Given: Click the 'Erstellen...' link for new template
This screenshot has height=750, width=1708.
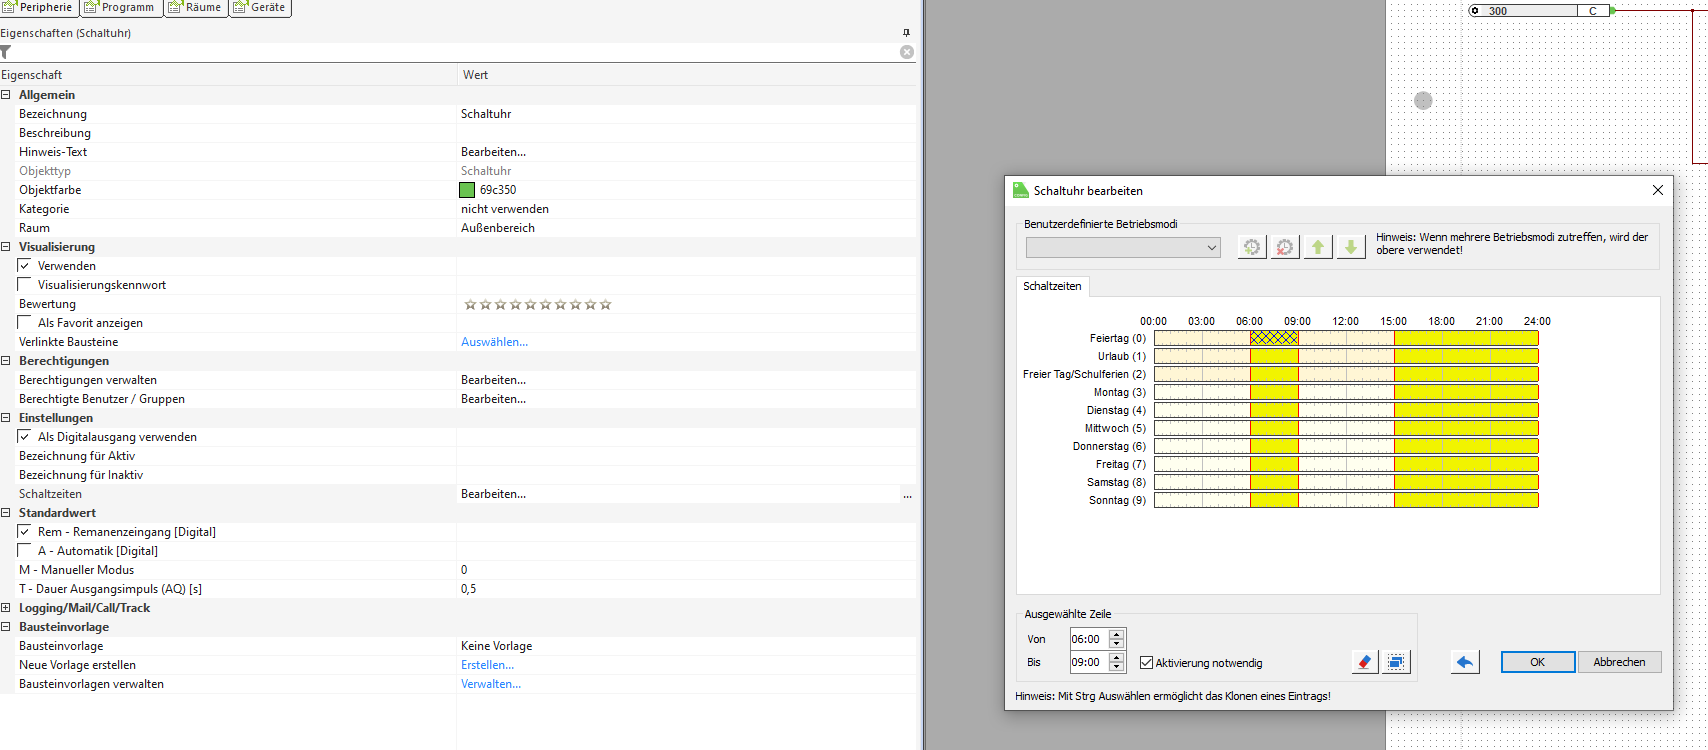Looking at the screenshot, I should [x=487, y=665].
